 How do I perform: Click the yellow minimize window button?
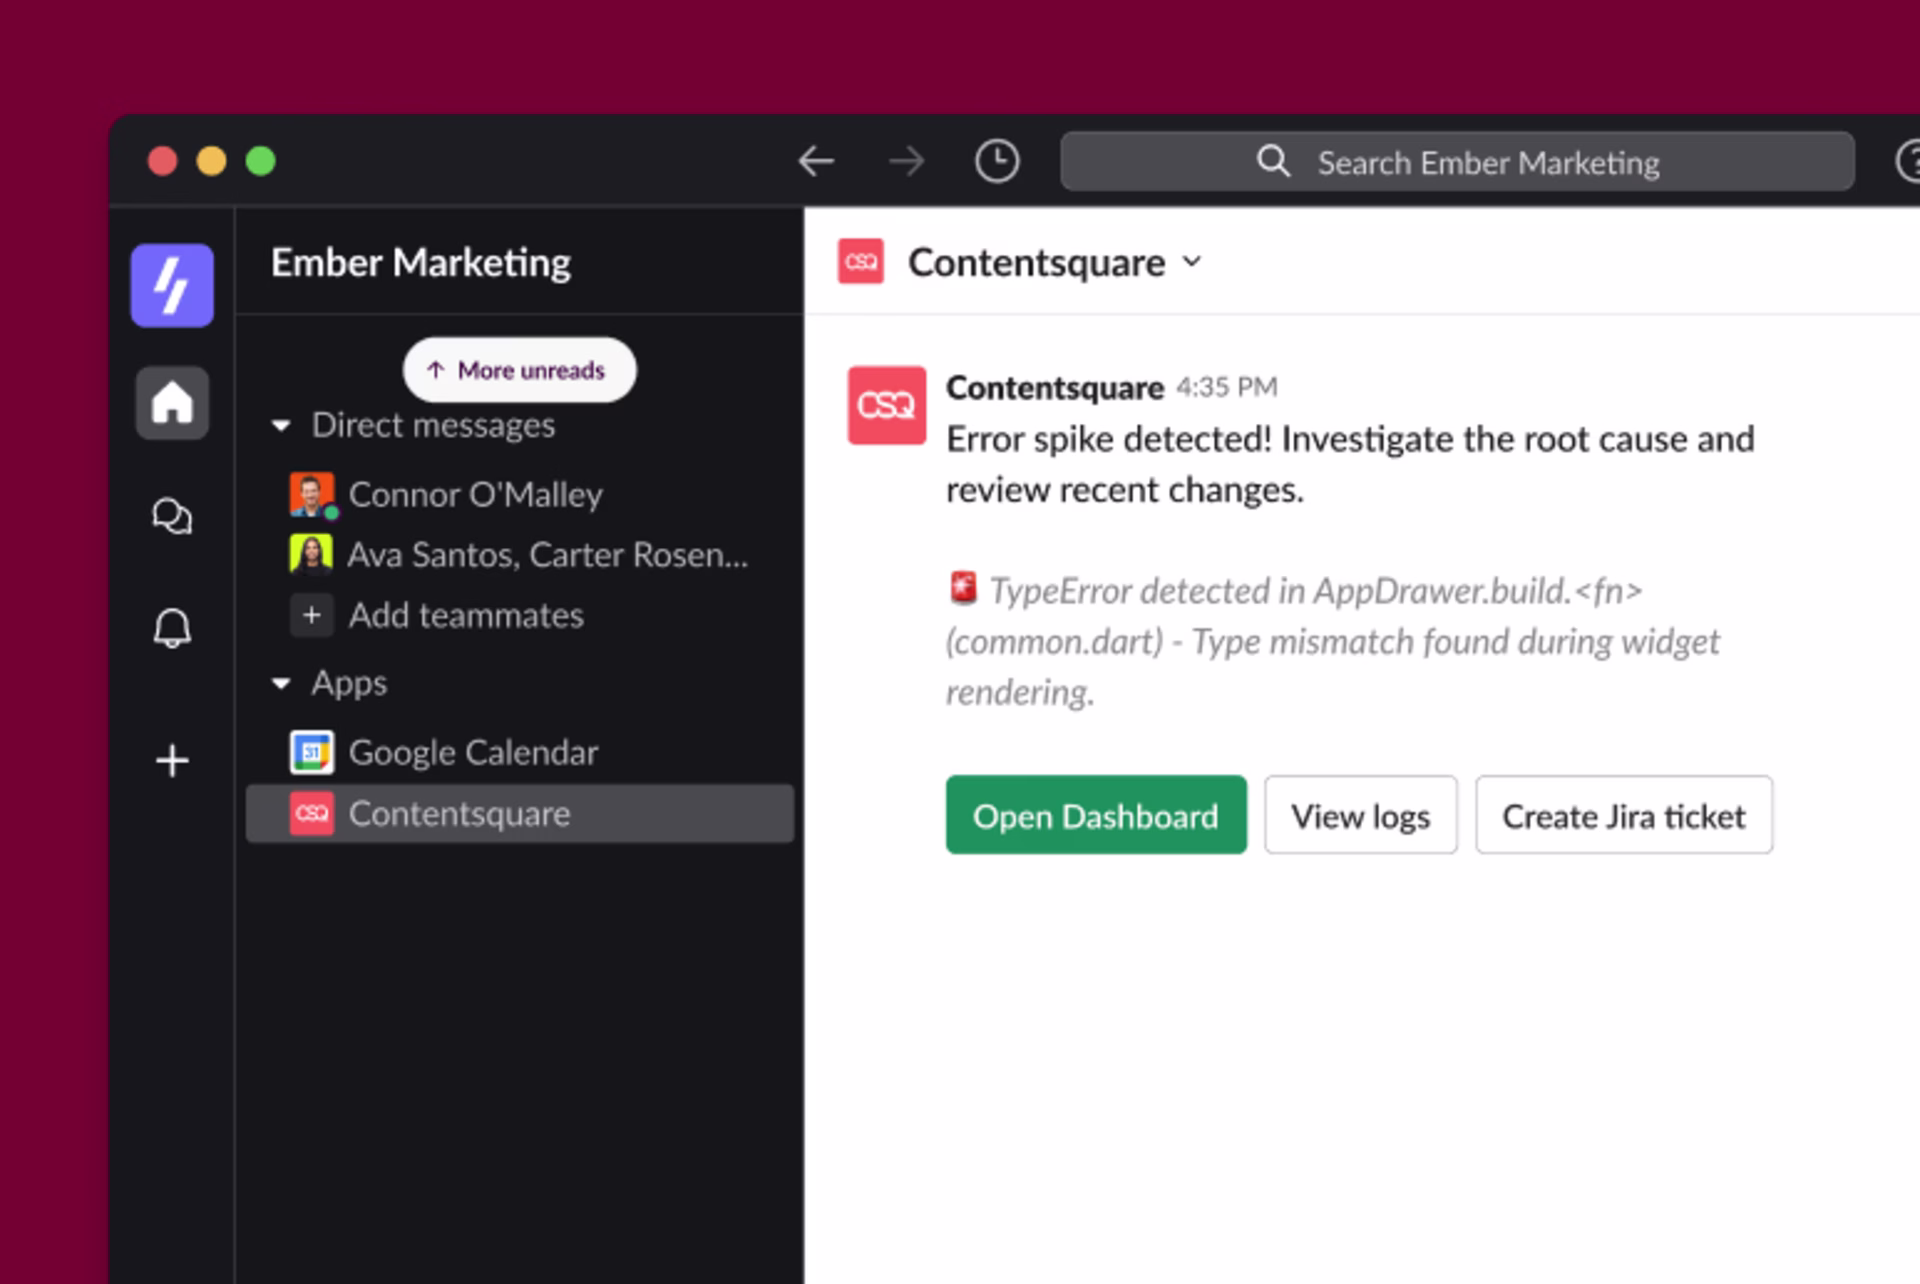click(211, 161)
